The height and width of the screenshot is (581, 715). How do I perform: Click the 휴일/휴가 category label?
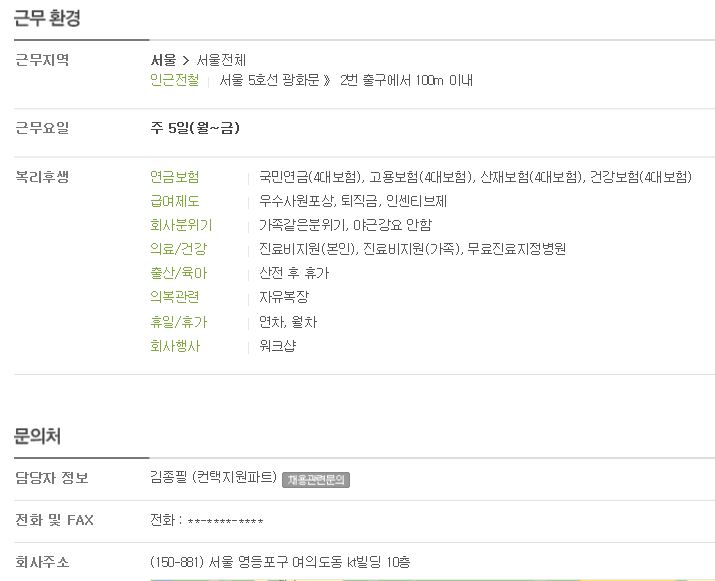pyautogui.click(x=178, y=322)
